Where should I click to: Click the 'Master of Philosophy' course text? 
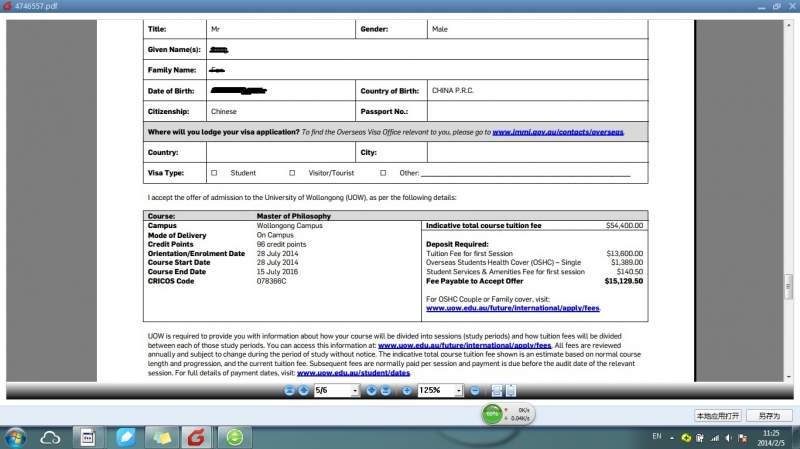click(293, 216)
